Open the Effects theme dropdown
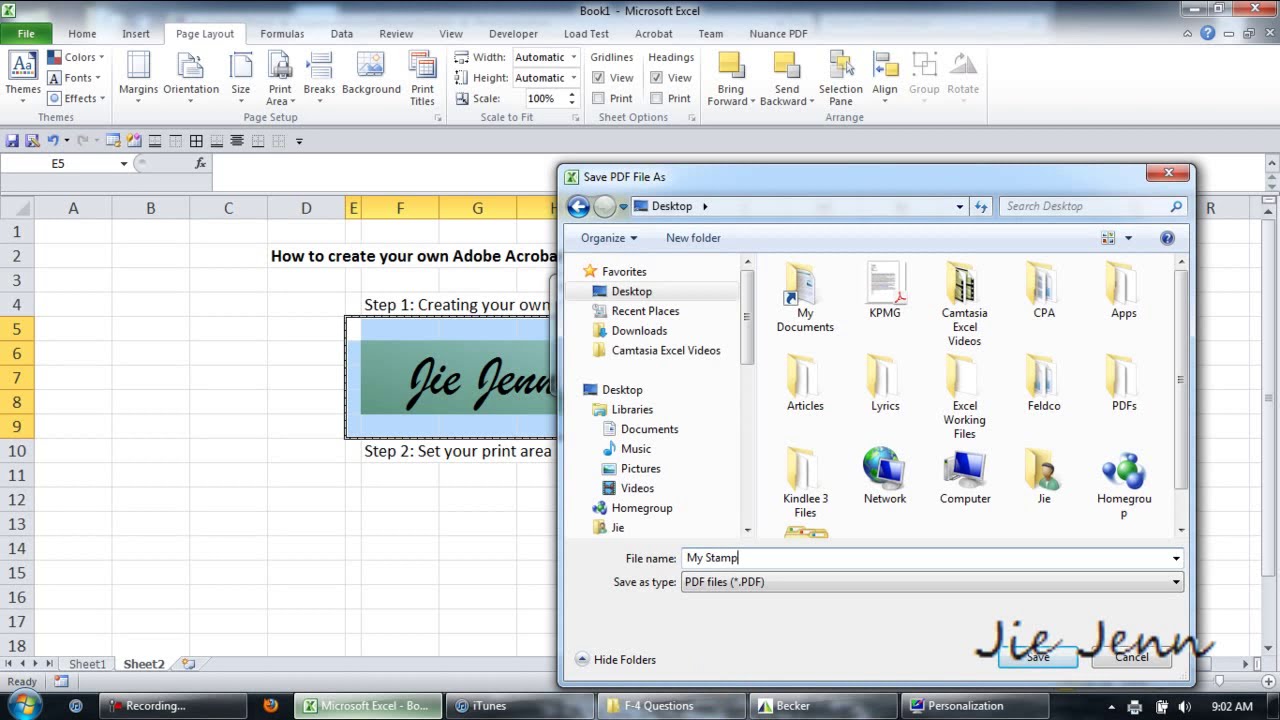The image size is (1280, 720). (x=76, y=98)
